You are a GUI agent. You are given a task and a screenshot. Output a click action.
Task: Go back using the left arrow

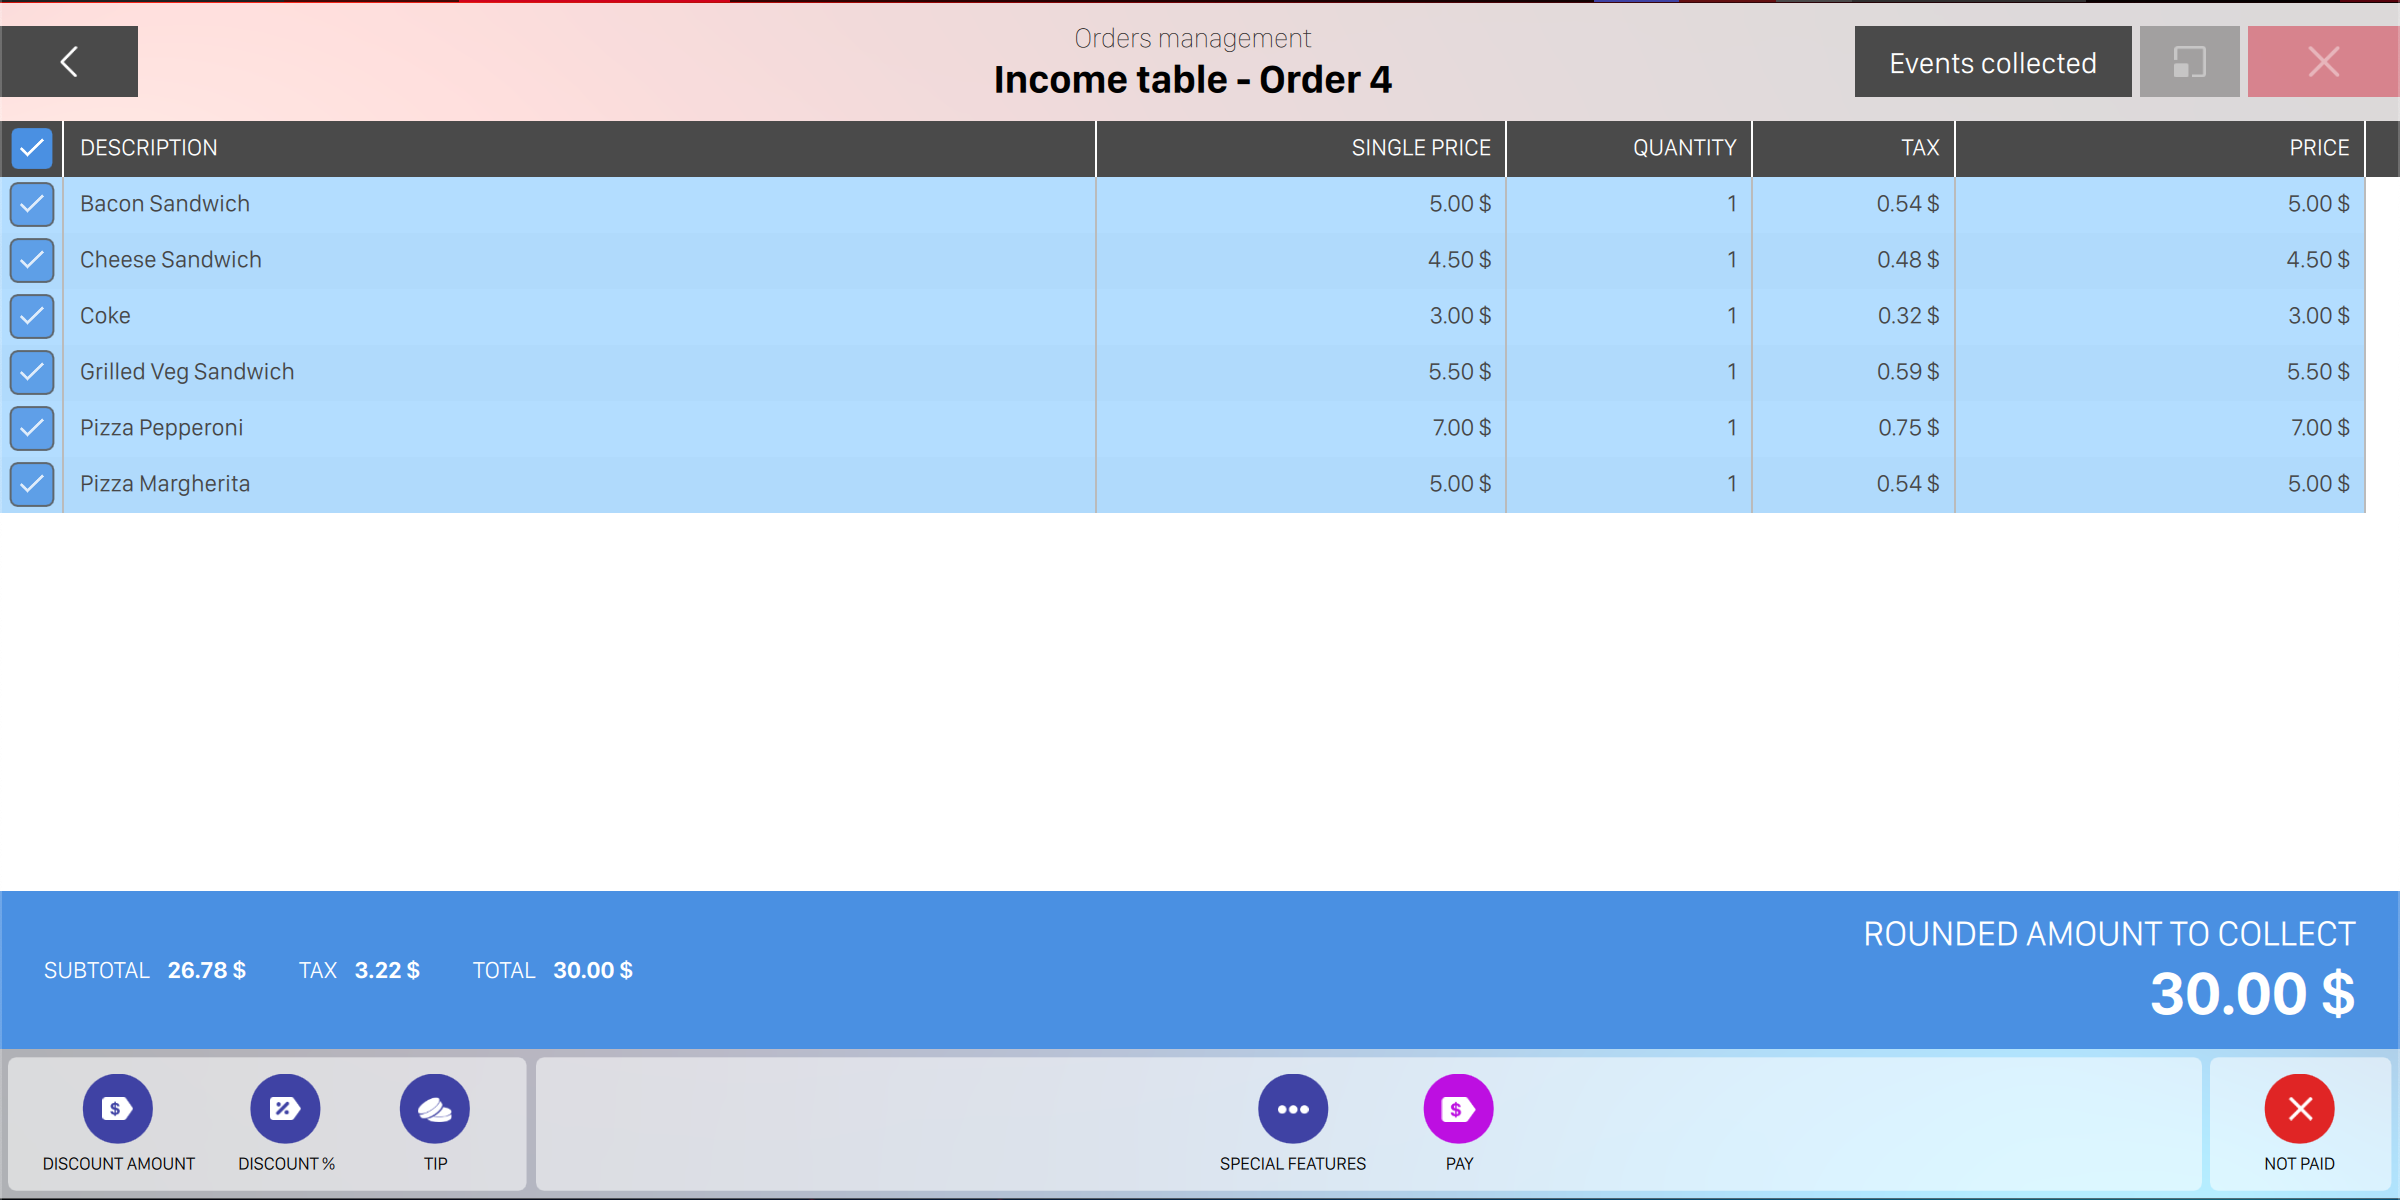point(69,62)
